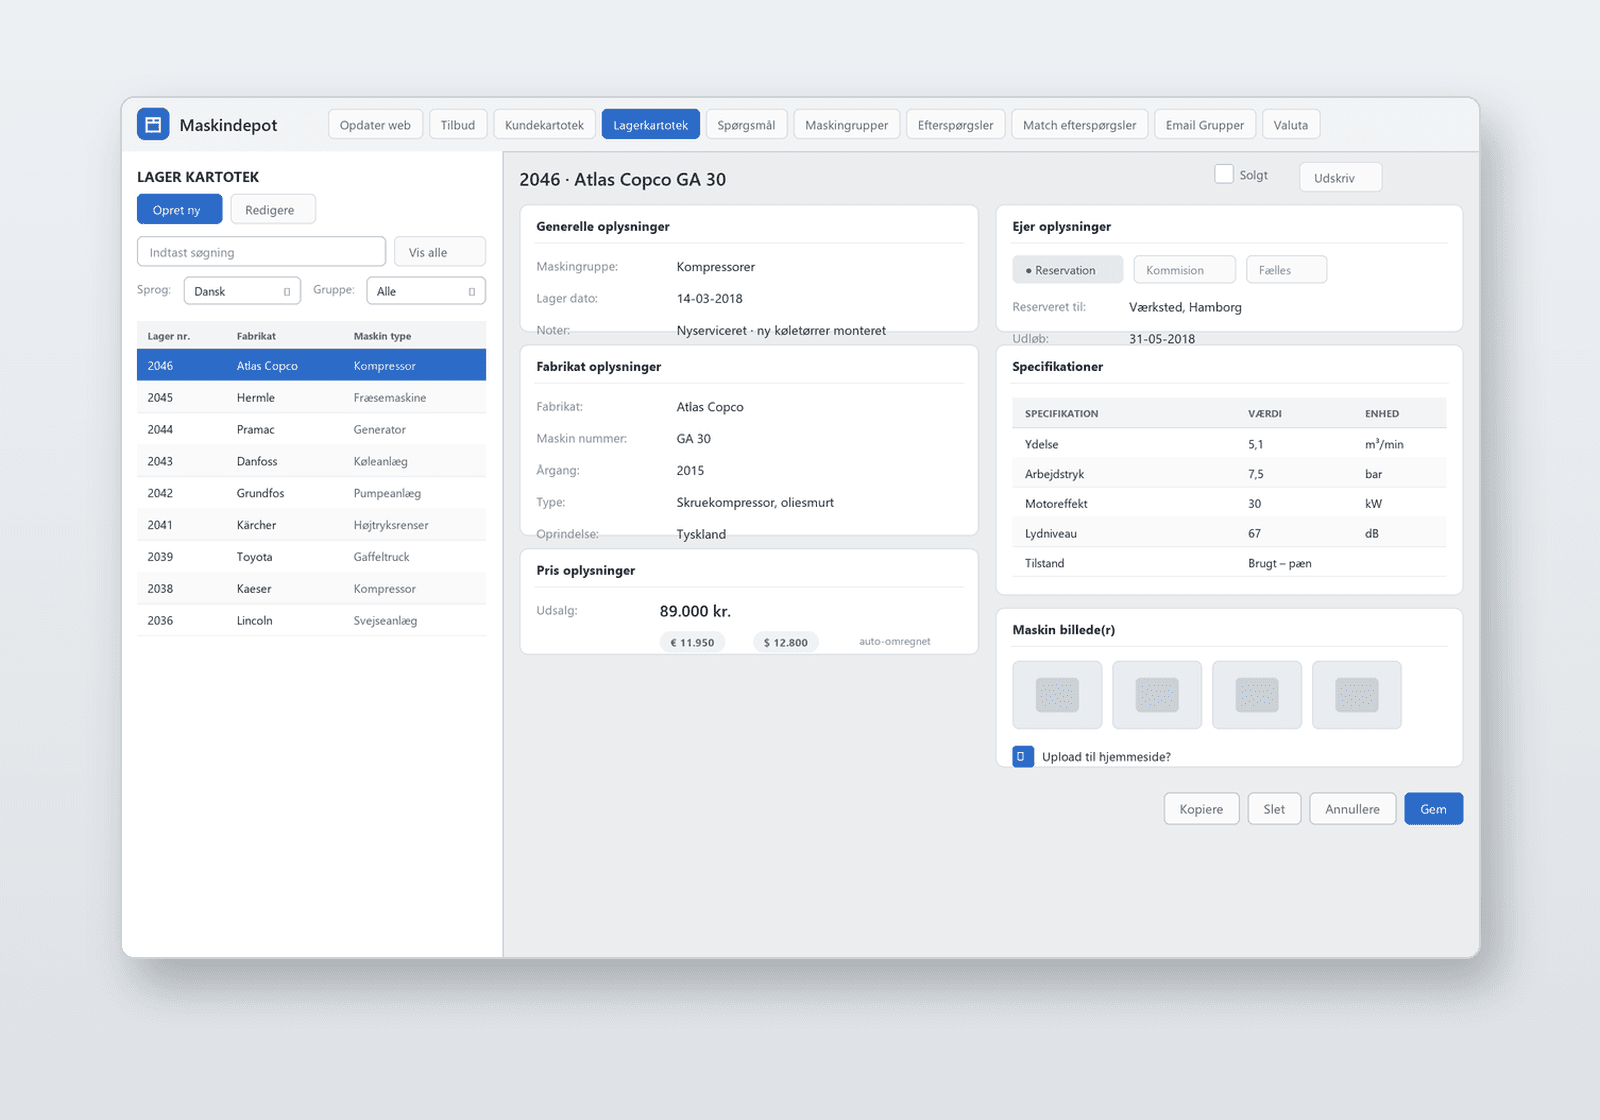This screenshot has width=1600, height=1120.
Task: Select row 2038 Kaeser
Action: pyautogui.click(x=311, y=589)
